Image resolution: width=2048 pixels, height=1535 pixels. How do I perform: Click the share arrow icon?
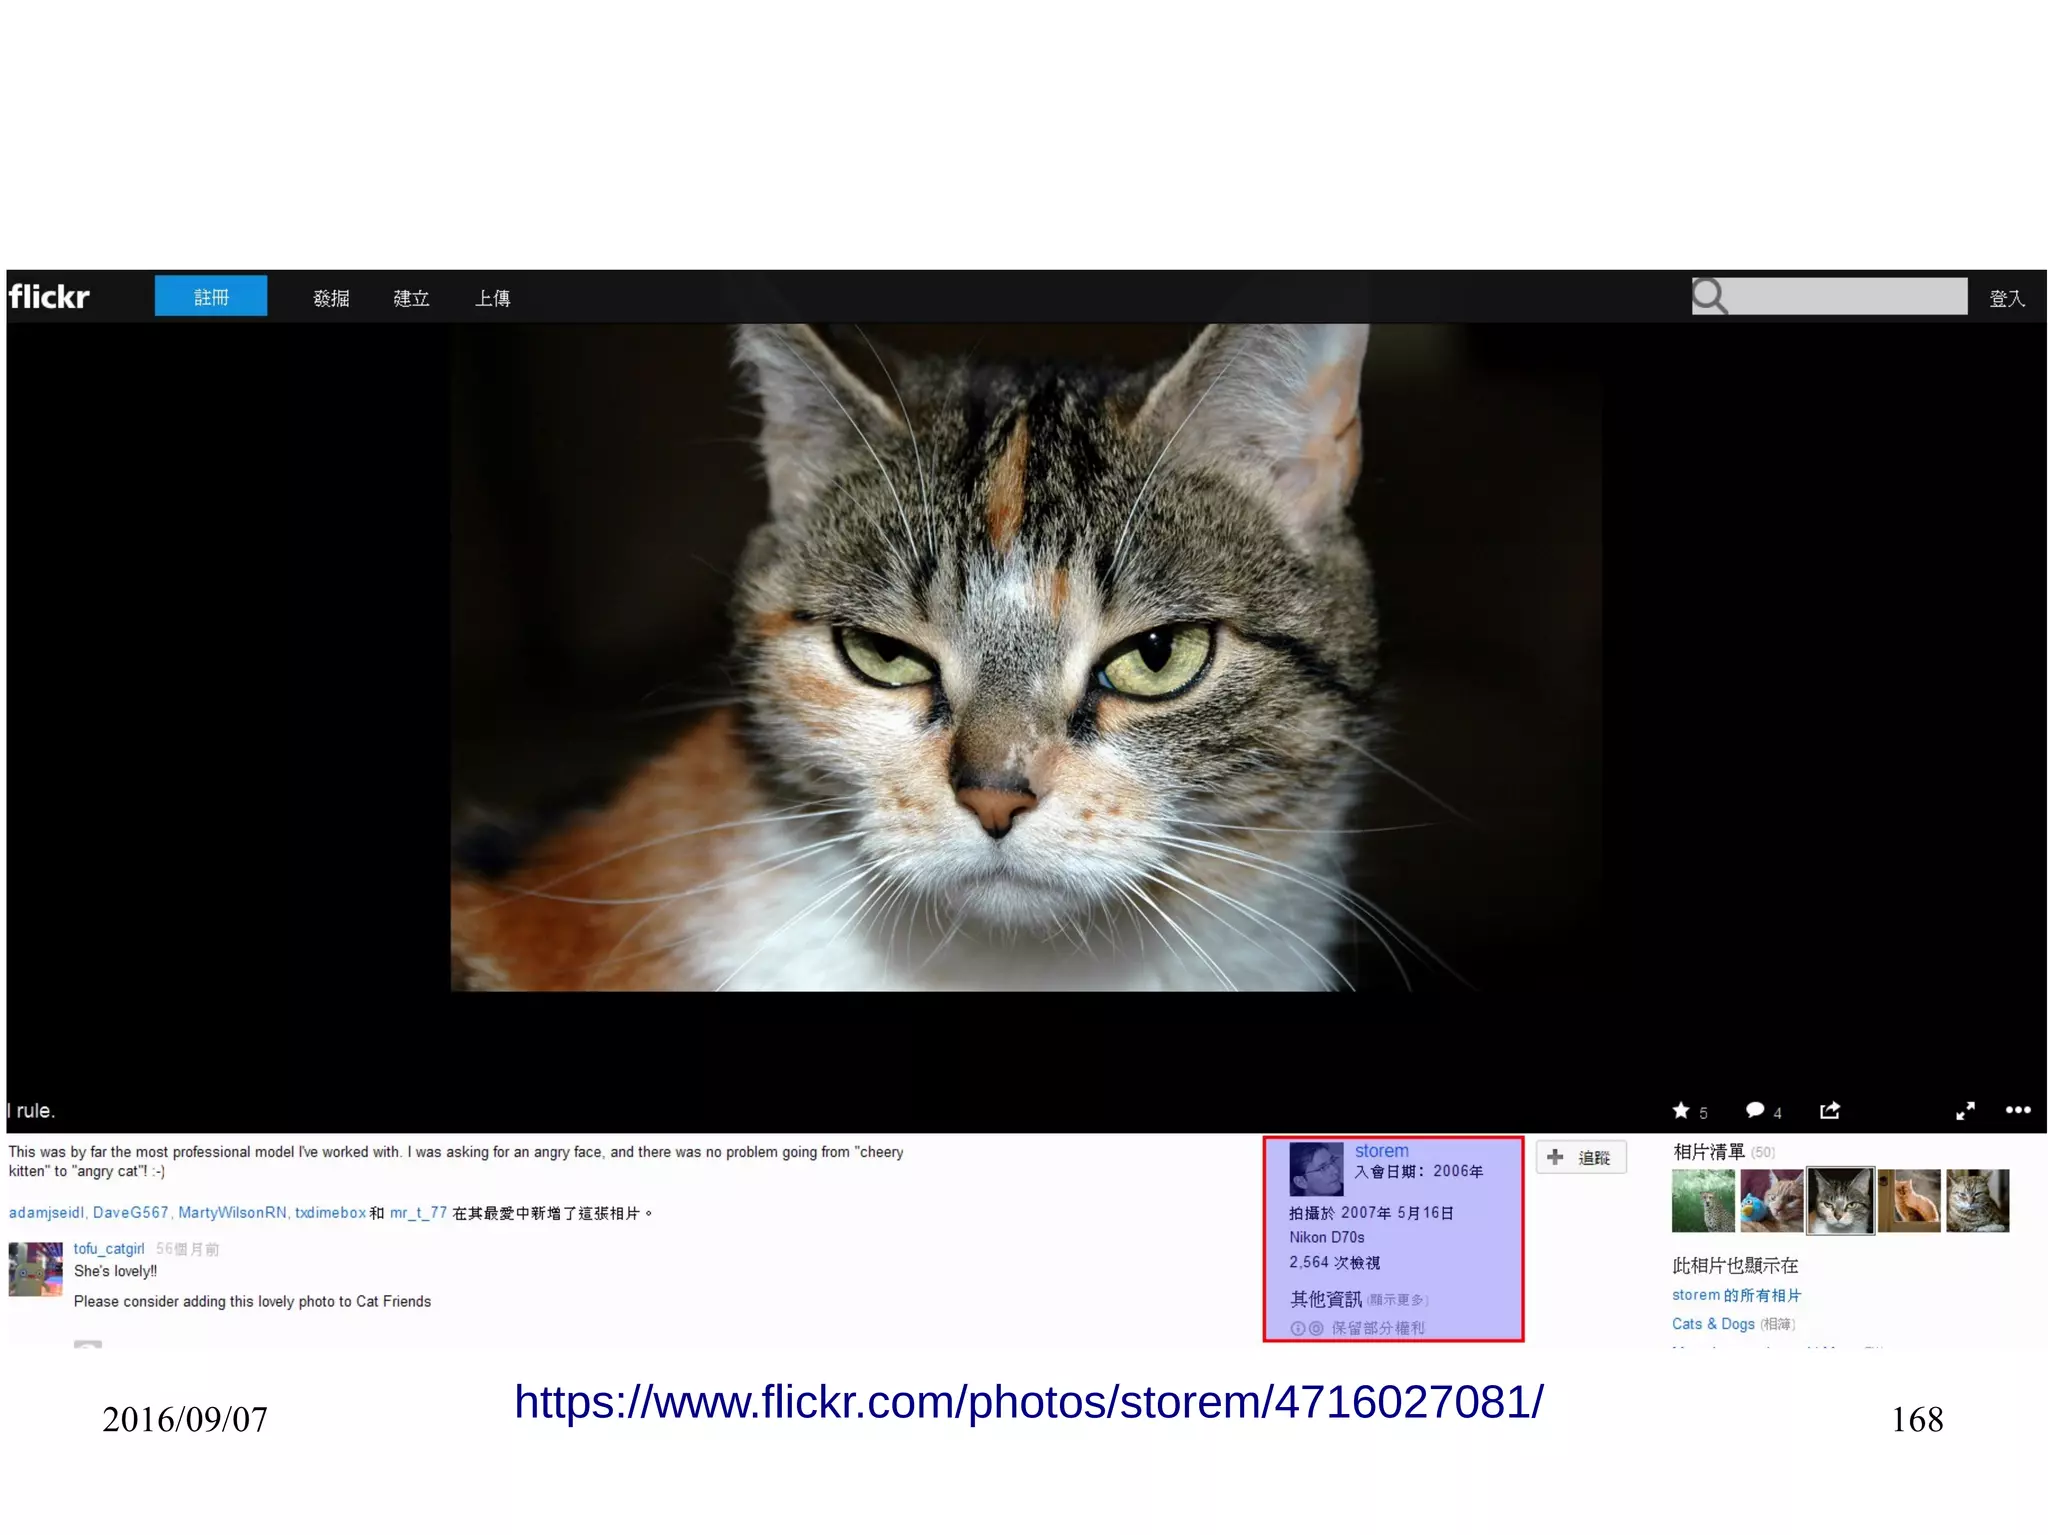[x=1830, y=1110]
